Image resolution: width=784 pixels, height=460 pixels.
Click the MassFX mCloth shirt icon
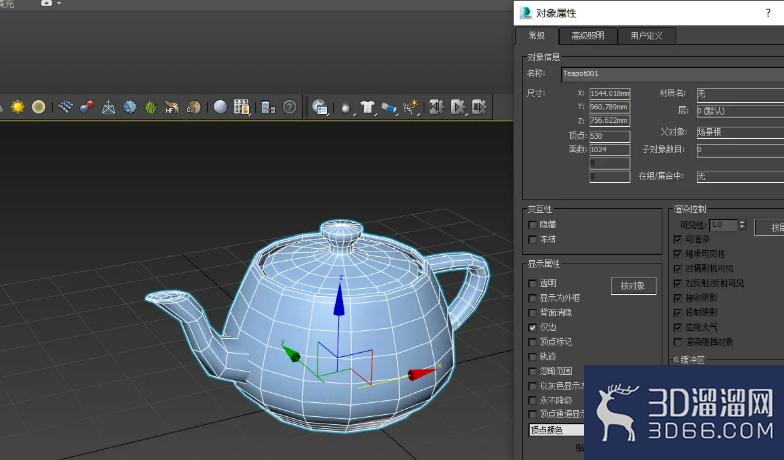(x=367, y=107)
